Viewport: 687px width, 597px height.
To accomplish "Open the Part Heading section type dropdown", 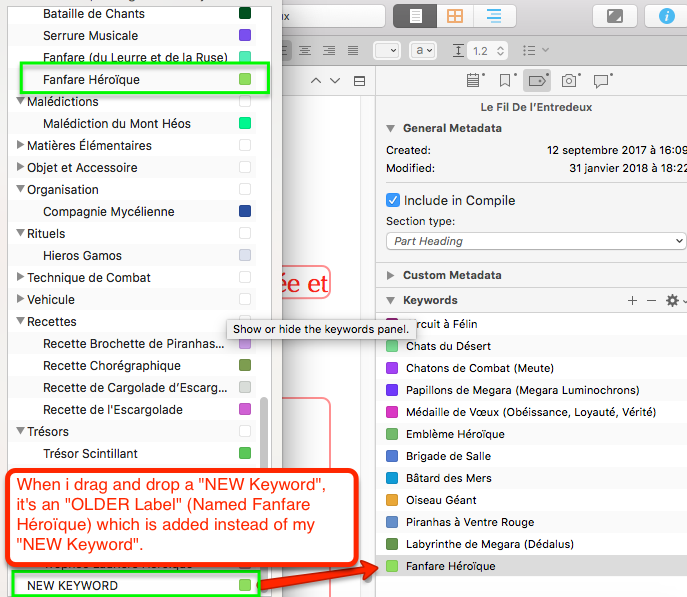I will pyautogui.click(x=535, y=241).
